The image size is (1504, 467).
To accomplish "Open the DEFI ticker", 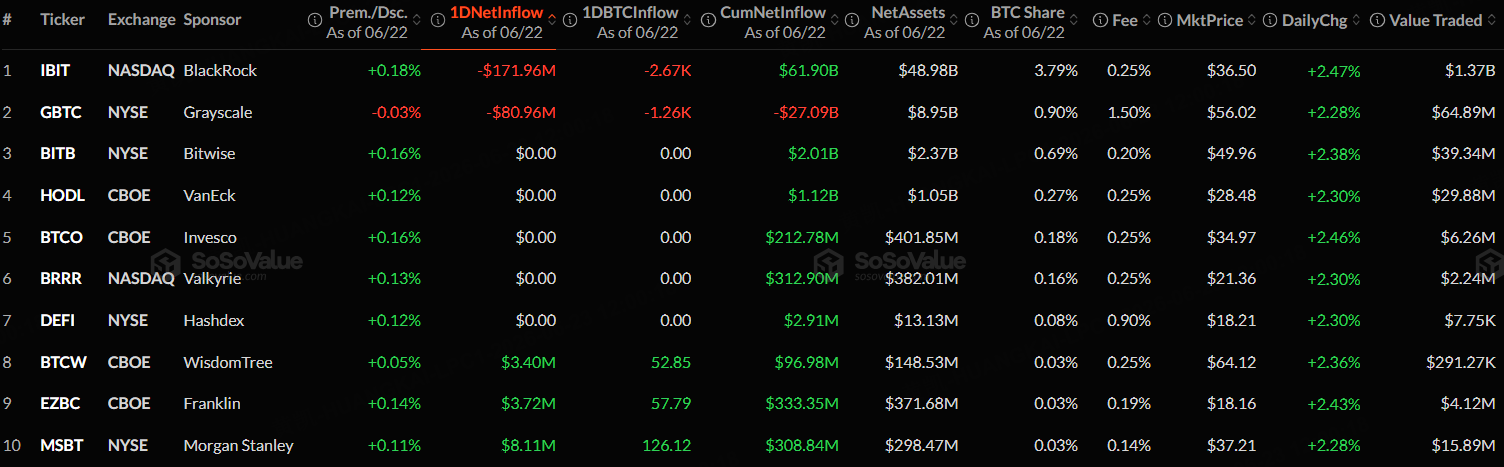I will (x=57, y=320).
